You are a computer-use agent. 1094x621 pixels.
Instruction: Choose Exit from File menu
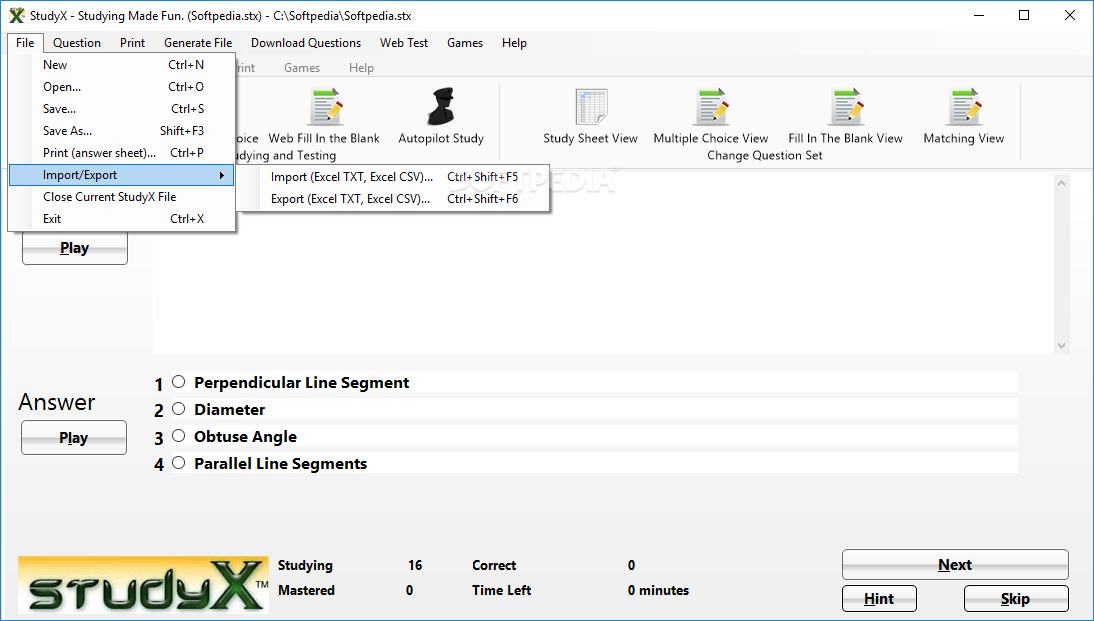pos(121,219)
